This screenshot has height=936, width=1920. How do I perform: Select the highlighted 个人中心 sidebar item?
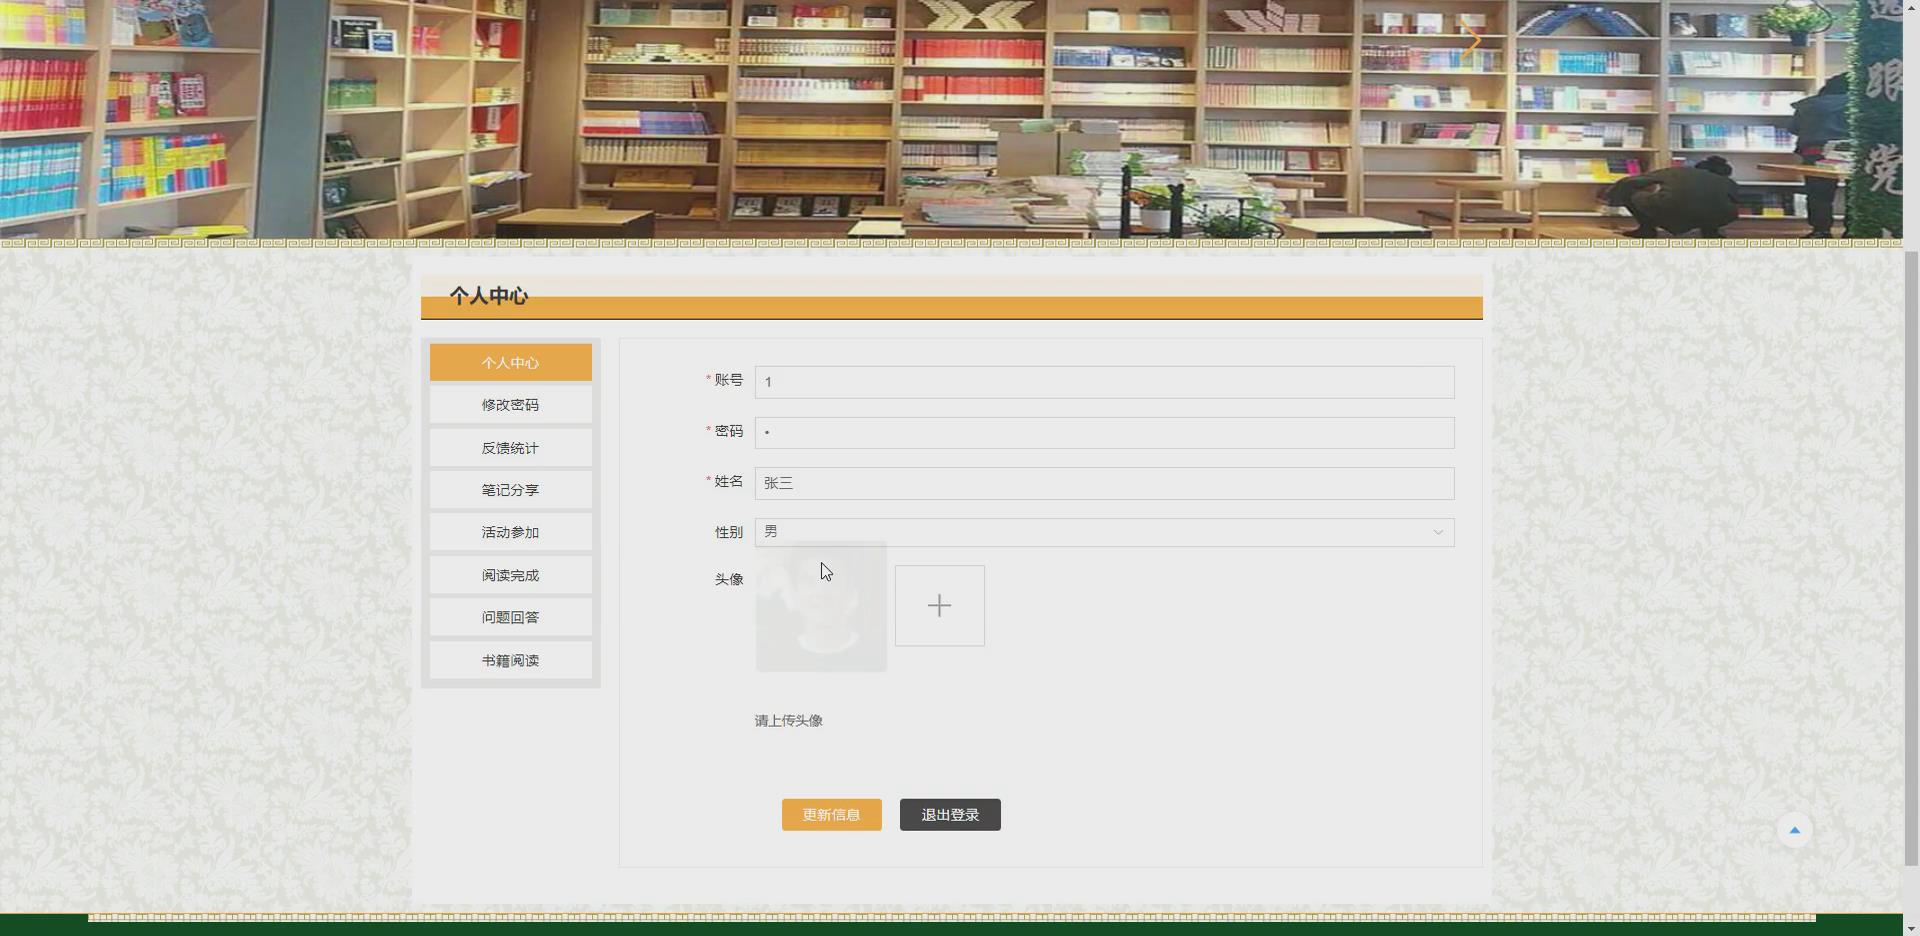(510, 362)
